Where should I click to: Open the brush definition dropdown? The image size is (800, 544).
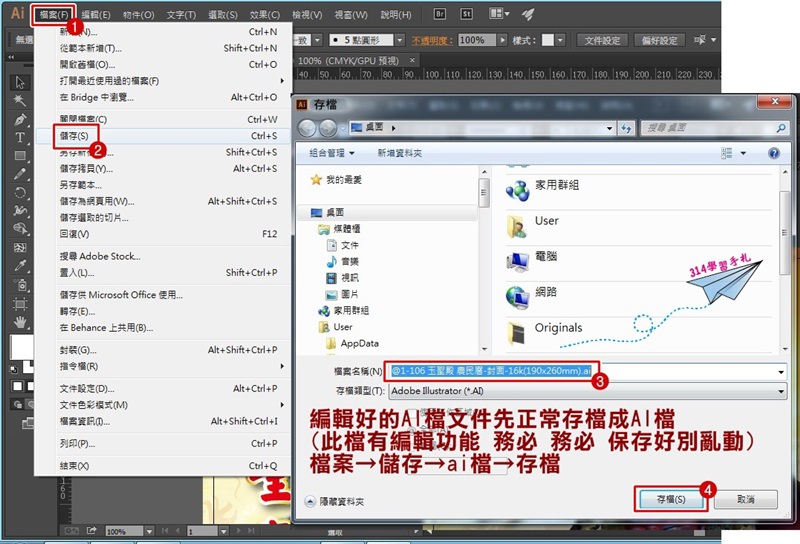pos(400,40)
